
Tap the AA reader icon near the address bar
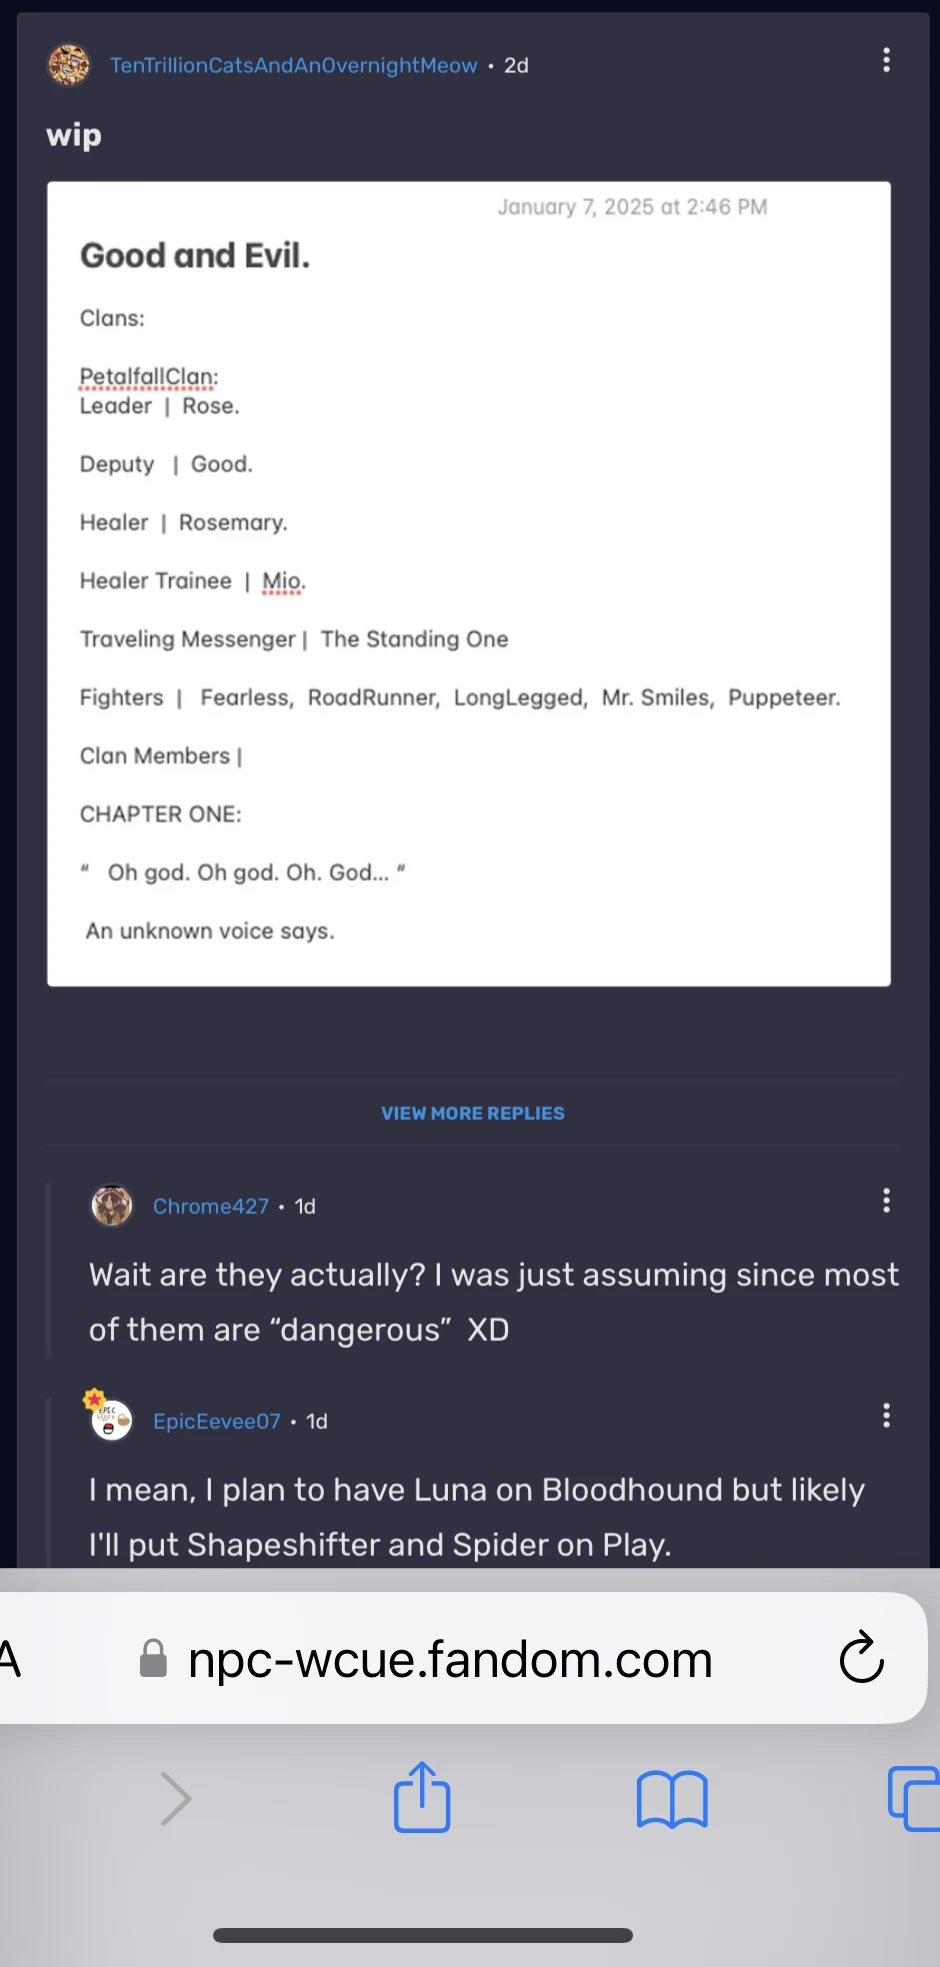pos(8,1657)
